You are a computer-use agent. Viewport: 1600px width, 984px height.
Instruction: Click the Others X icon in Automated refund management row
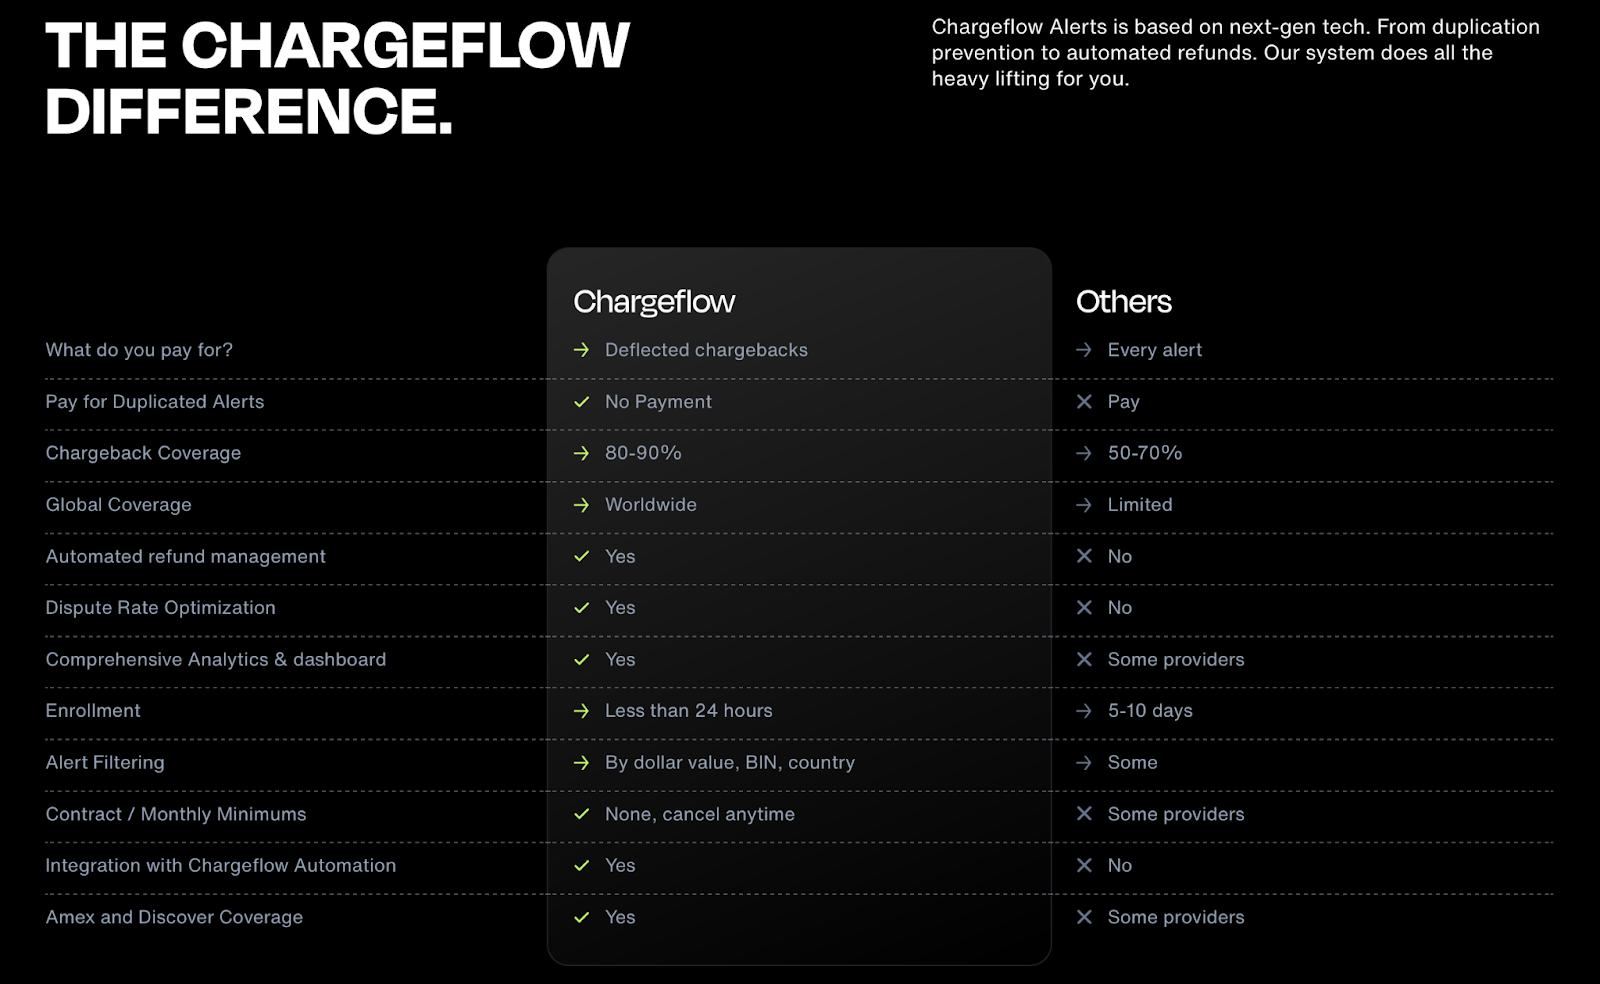click(x=1084, y=556)
